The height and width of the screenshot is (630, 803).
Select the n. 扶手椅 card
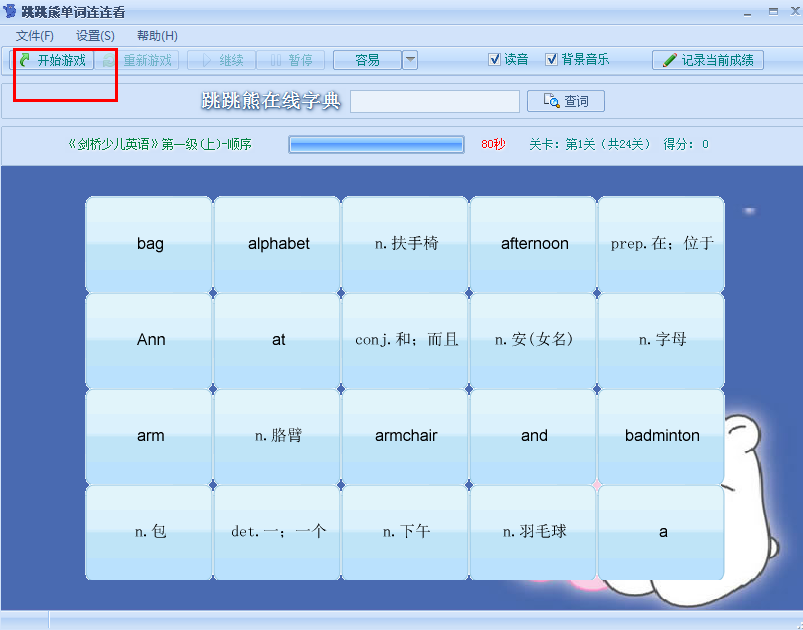pyautogui.click(x=405, y=244)
